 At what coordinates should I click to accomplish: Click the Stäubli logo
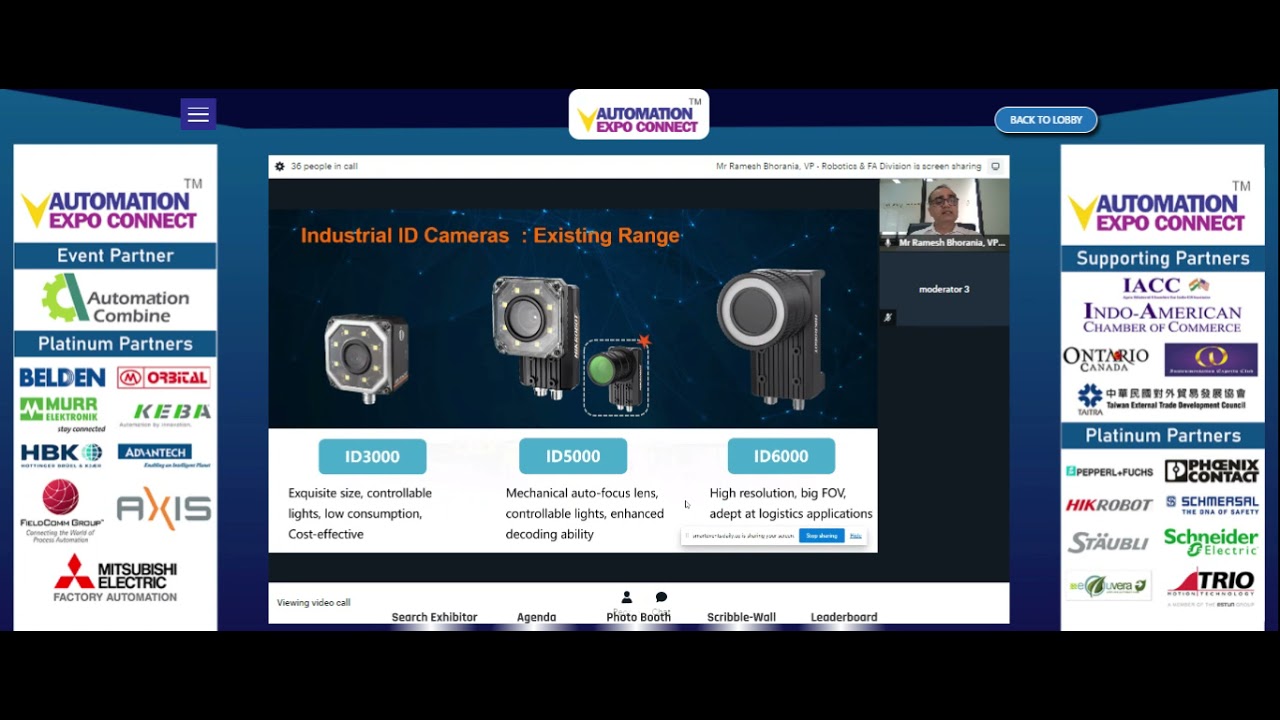click(1108, 543)
